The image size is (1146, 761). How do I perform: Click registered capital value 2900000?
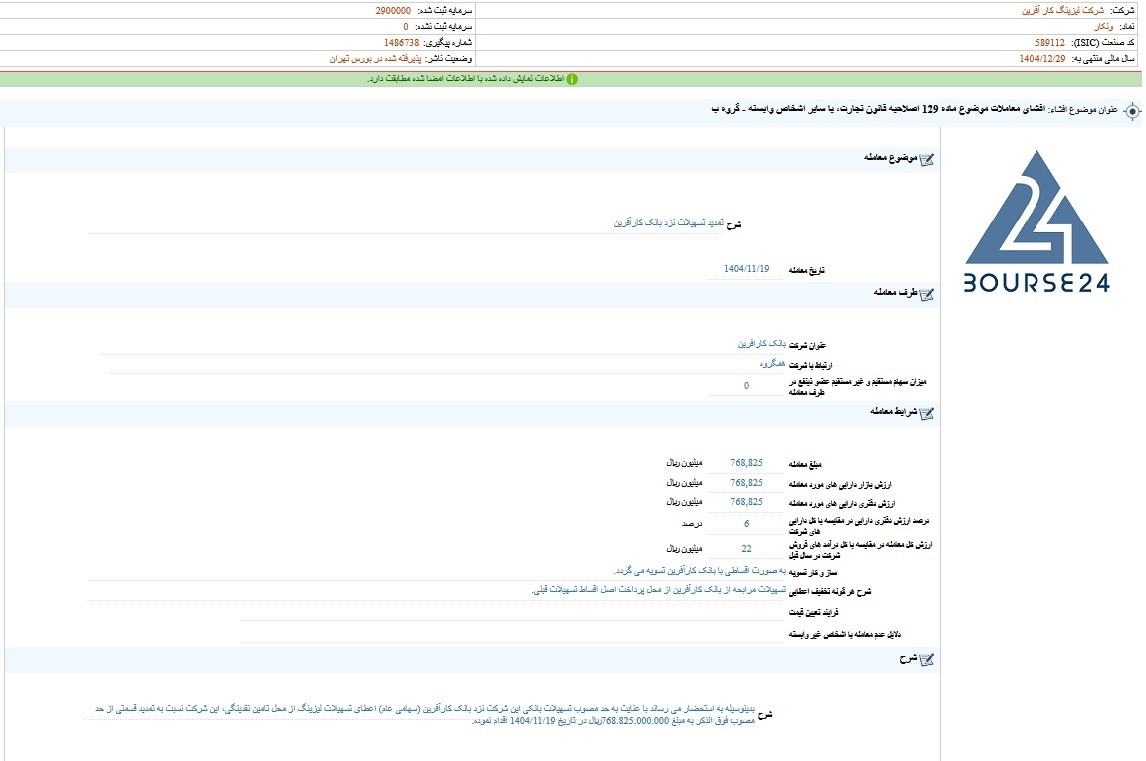click(x=393, y=10)
